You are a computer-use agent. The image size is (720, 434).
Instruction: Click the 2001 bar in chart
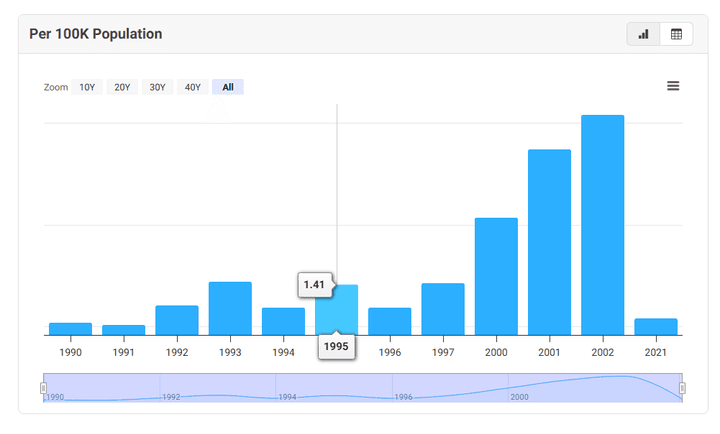[x=549, y=242]
